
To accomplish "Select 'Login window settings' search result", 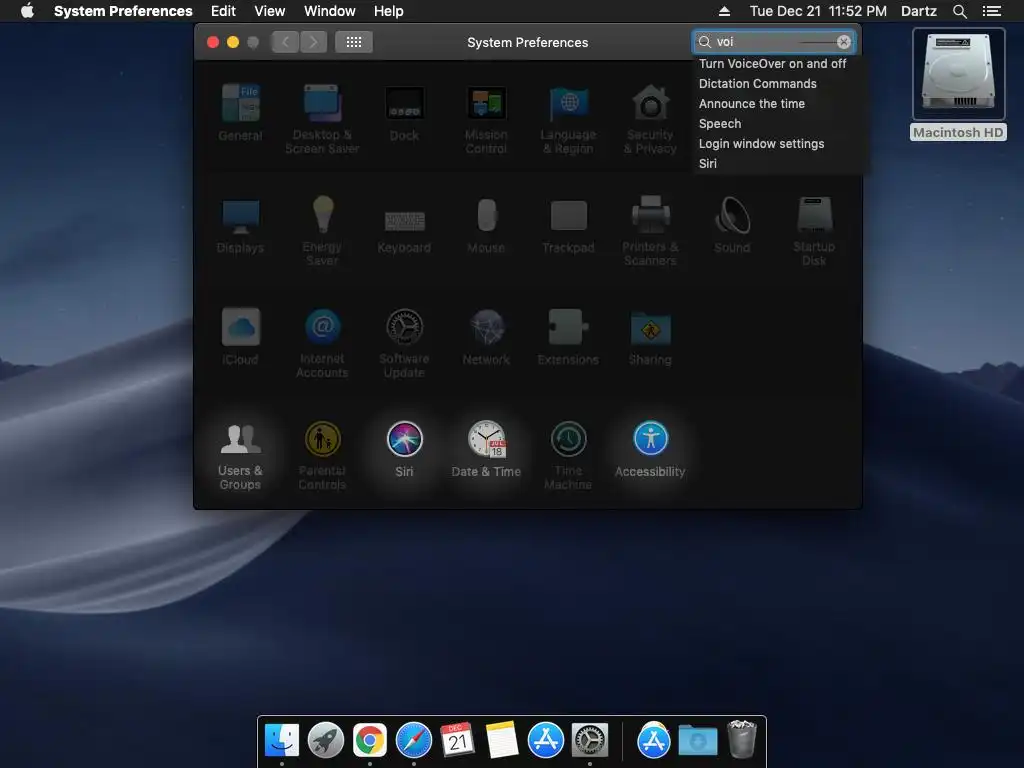I will coord(761,144).
